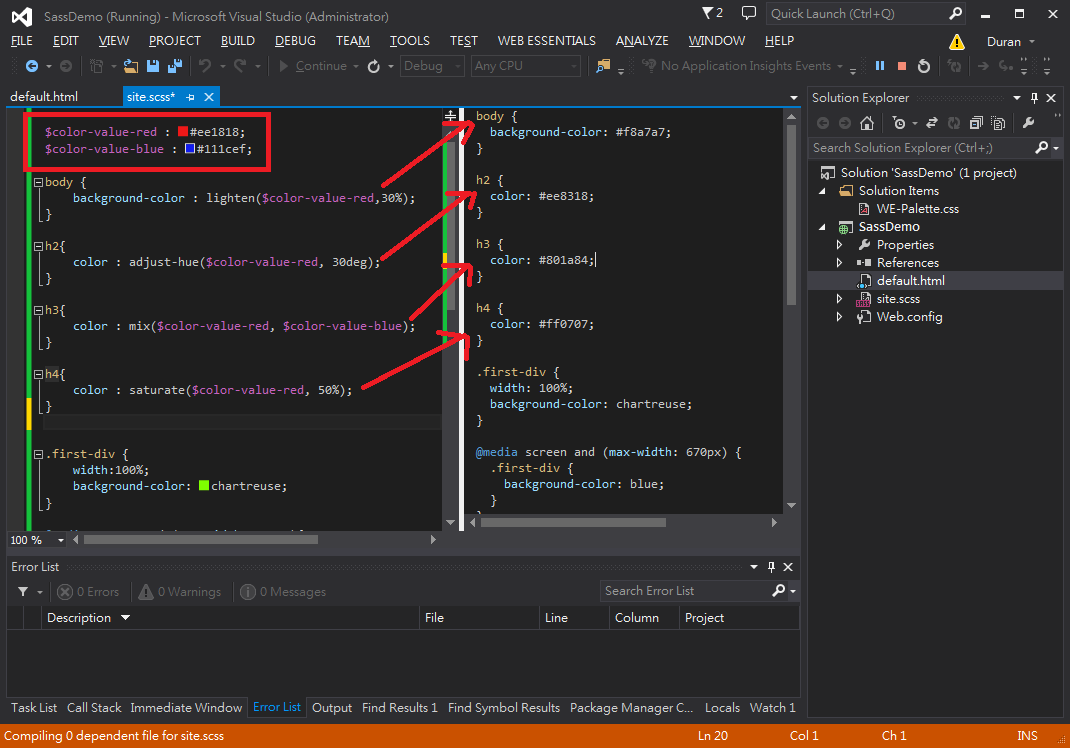Image resolution: width=1070 pixels, height=748 pixels.
Task: Open the DEBUG menu
Action: 295,41
